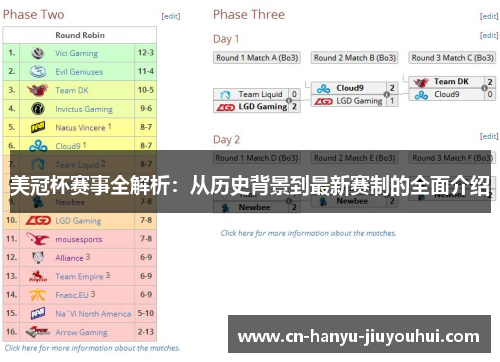This screenshot has height=362, width=500.
Task: Click the Arrow Gaming logo icon
Action: click(x=38, y=332)
